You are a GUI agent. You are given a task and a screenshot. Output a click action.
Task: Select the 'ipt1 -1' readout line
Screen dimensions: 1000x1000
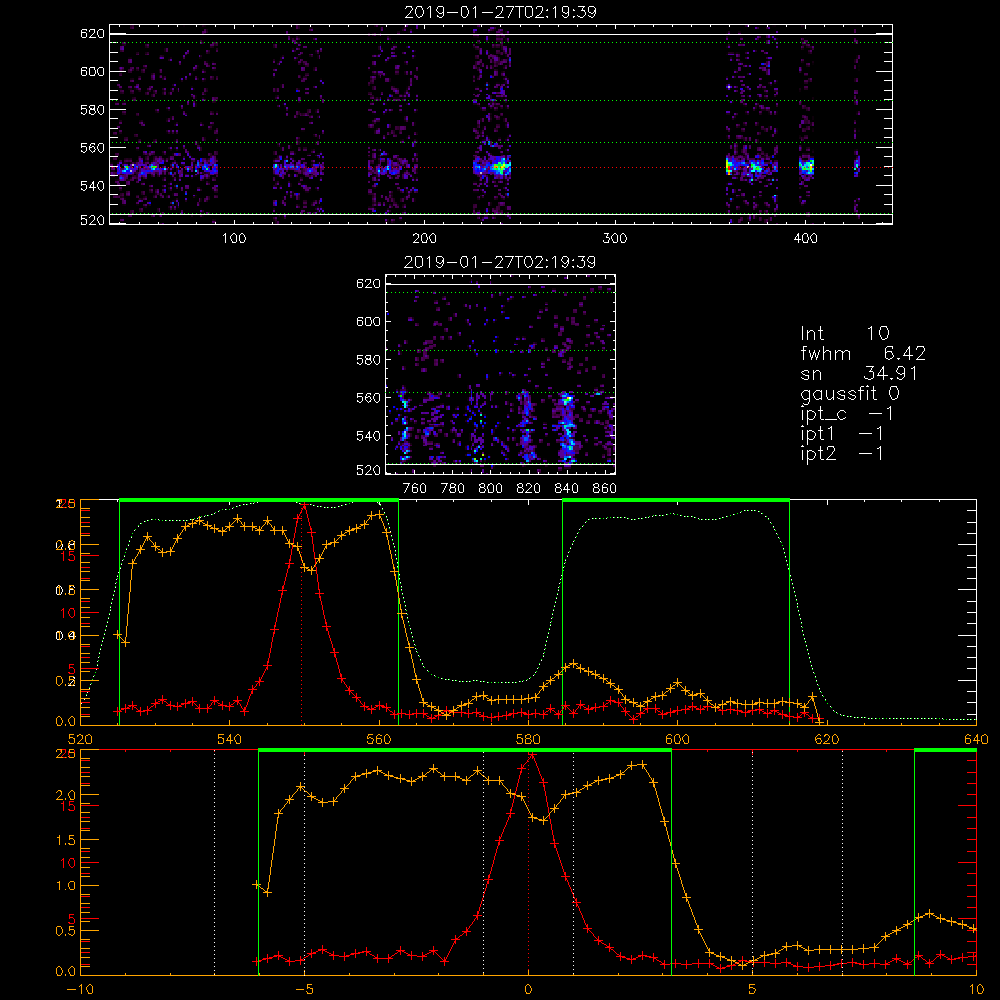841,434
